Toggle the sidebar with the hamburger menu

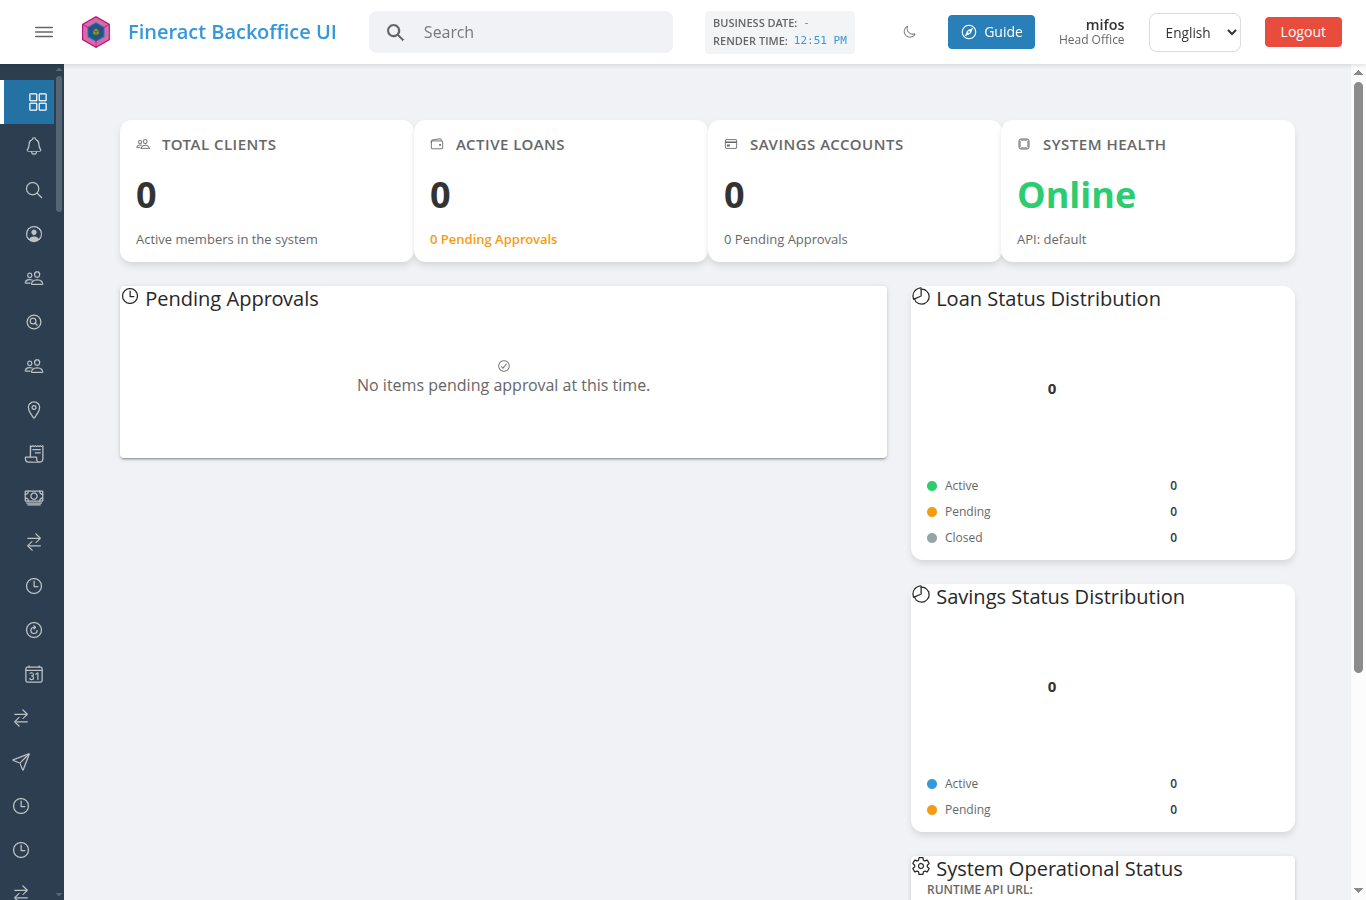coord(44,32)
